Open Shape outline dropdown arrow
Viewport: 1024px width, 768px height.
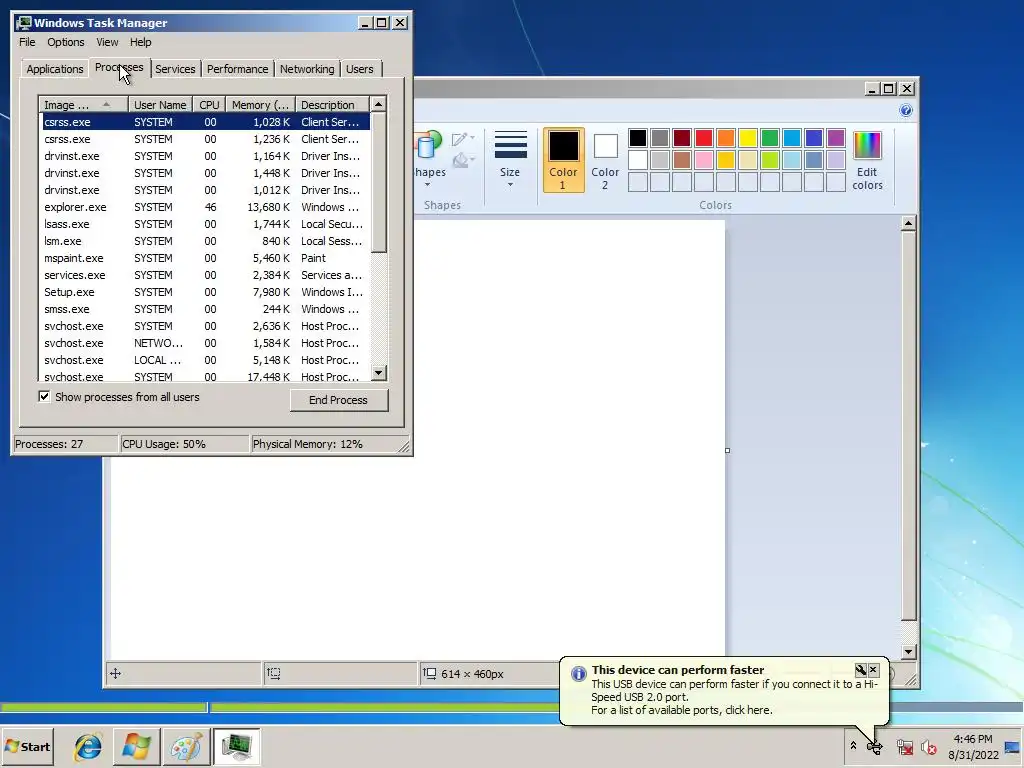point(472,138)
